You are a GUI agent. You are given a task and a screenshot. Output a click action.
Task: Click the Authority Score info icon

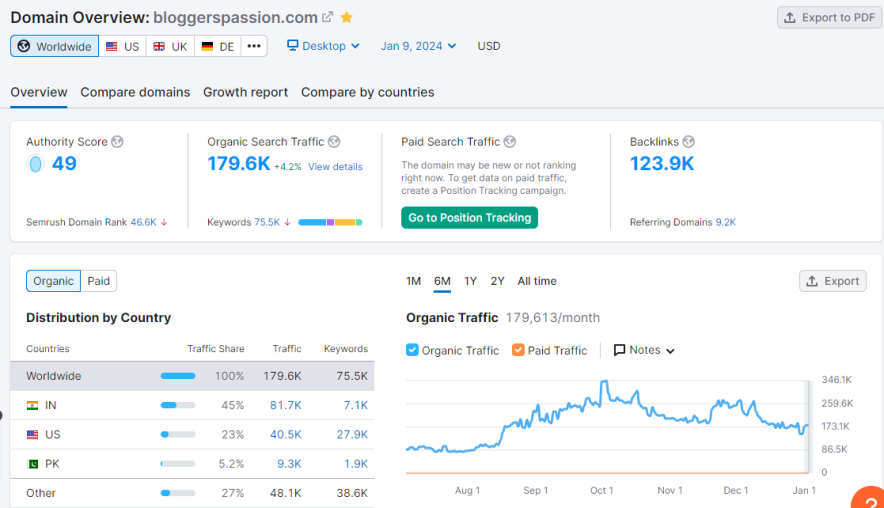(x=117, y=142)
